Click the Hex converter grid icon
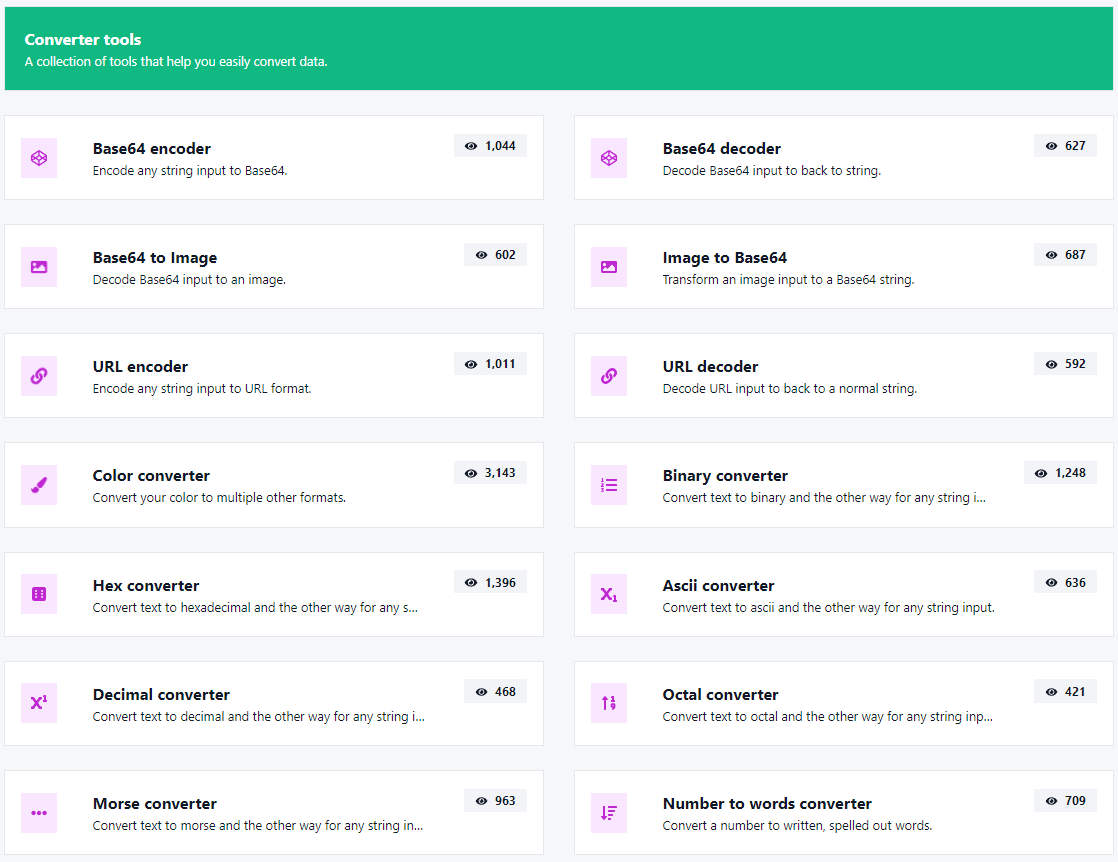The width and height of the screenshot is (1118, 862). [x=39, y=594]
